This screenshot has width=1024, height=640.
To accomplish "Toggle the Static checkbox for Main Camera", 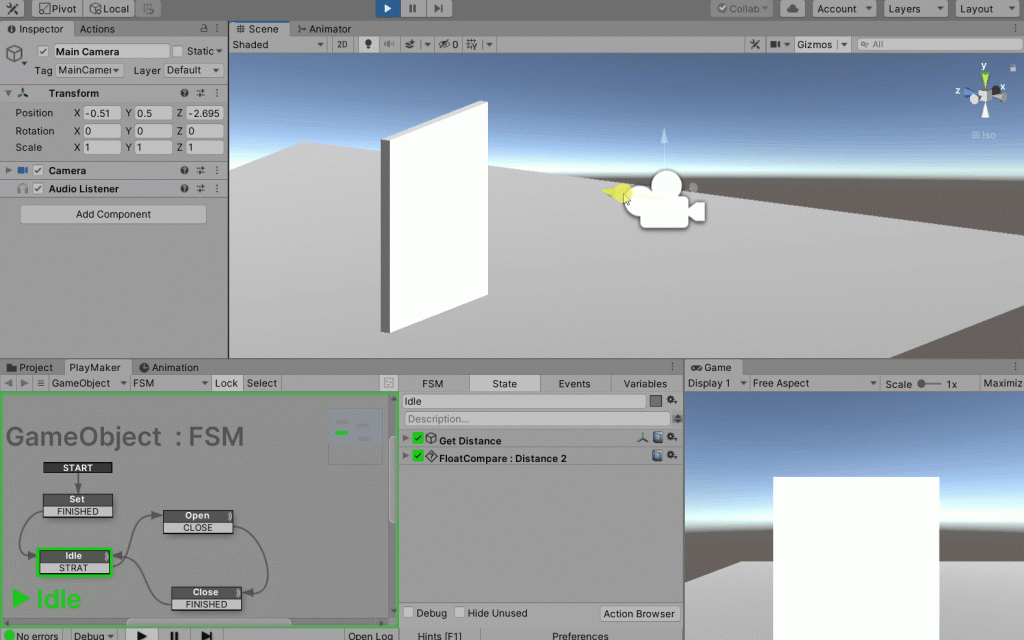I will pyautogui.click(x=175, y=50).
